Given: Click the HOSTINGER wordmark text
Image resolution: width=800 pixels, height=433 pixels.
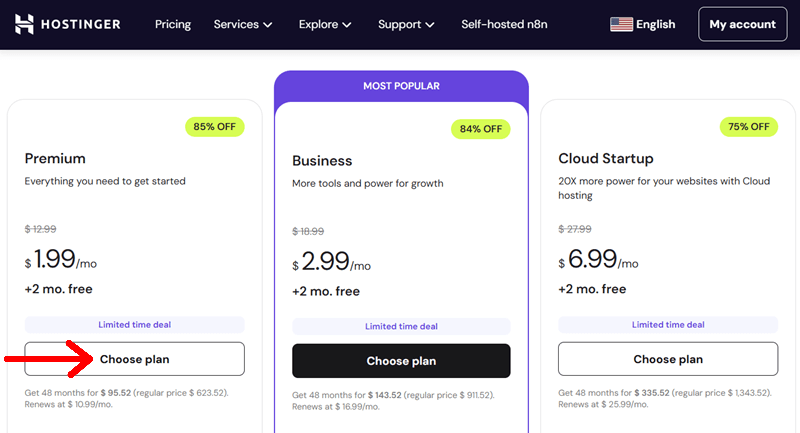Looking at the screenshot, I should 81,24.
